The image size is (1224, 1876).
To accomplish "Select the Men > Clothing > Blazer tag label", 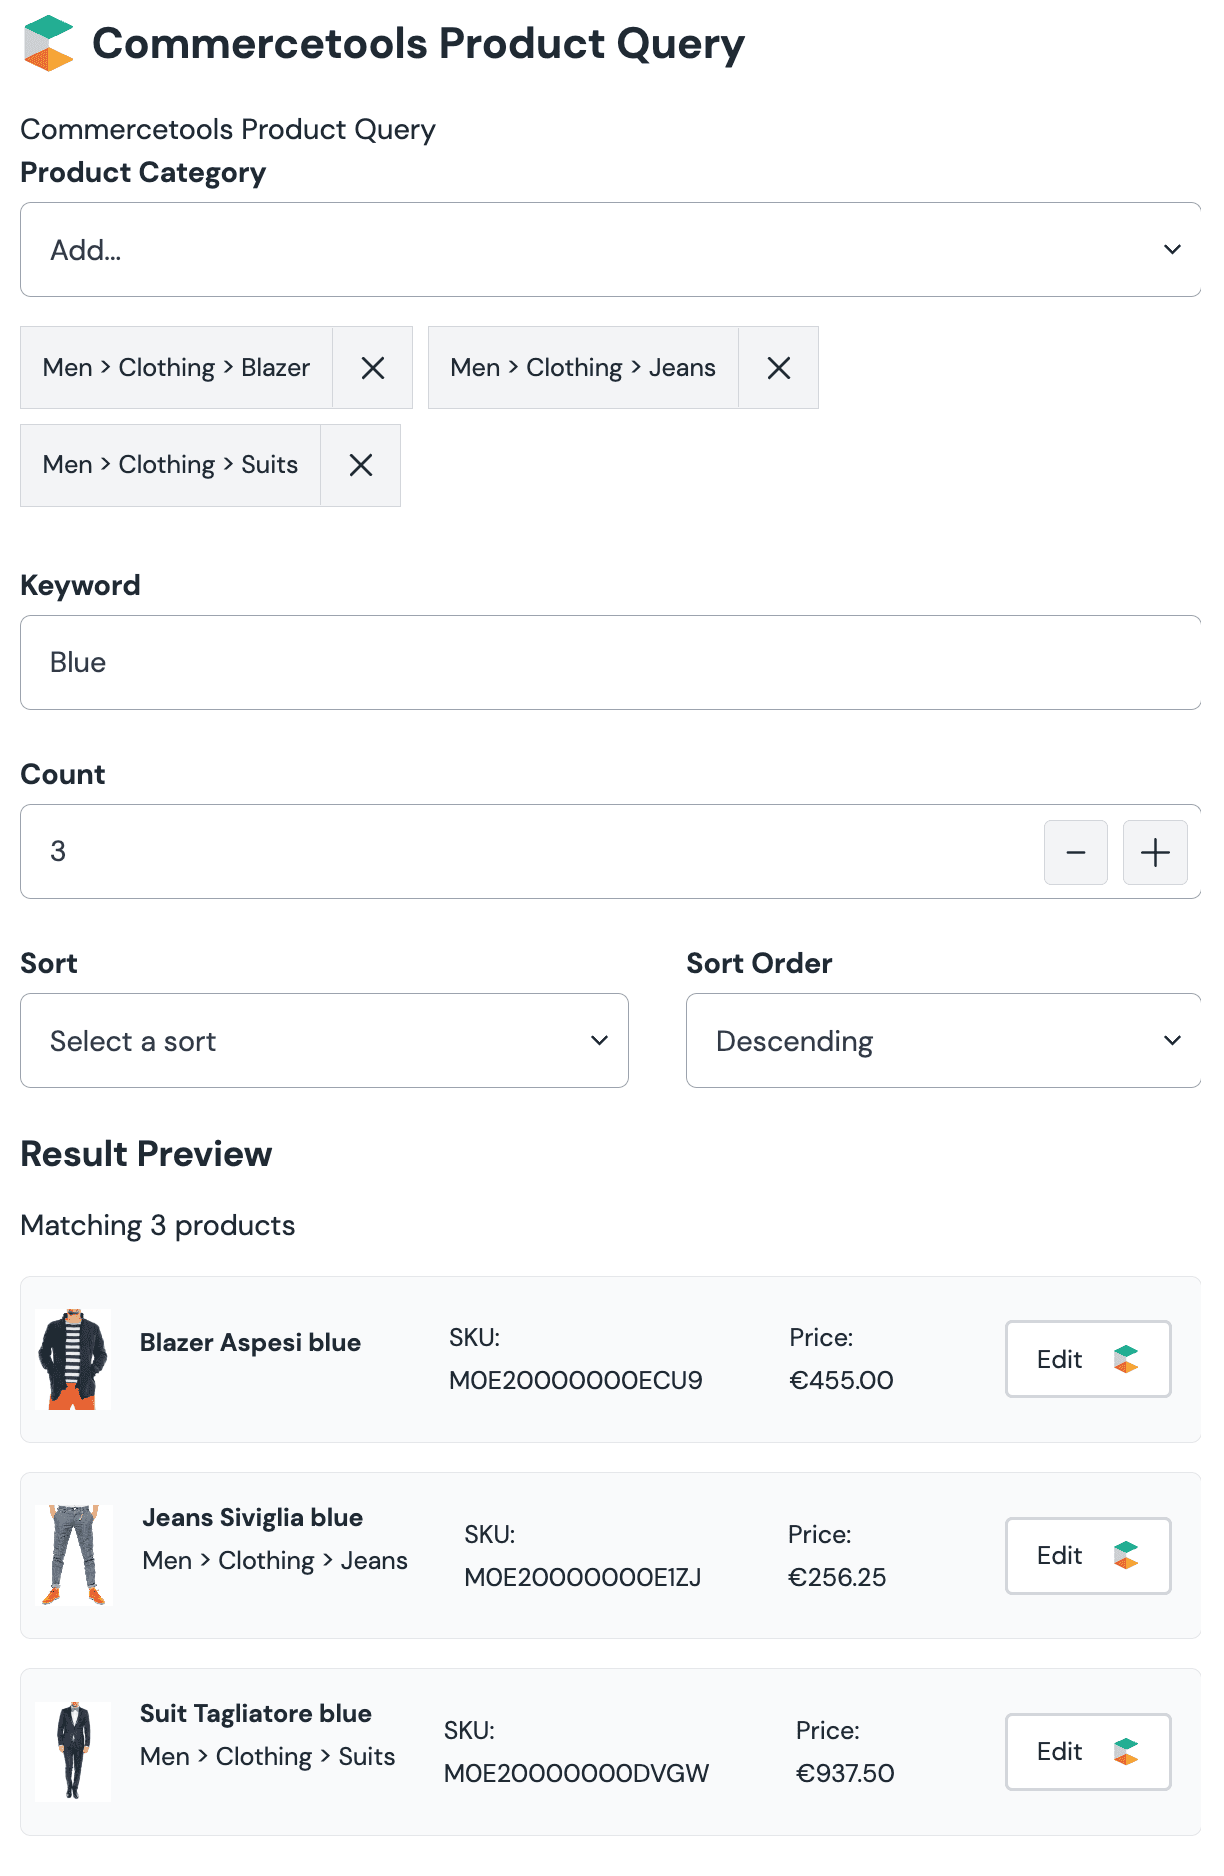I will [176, 368].
